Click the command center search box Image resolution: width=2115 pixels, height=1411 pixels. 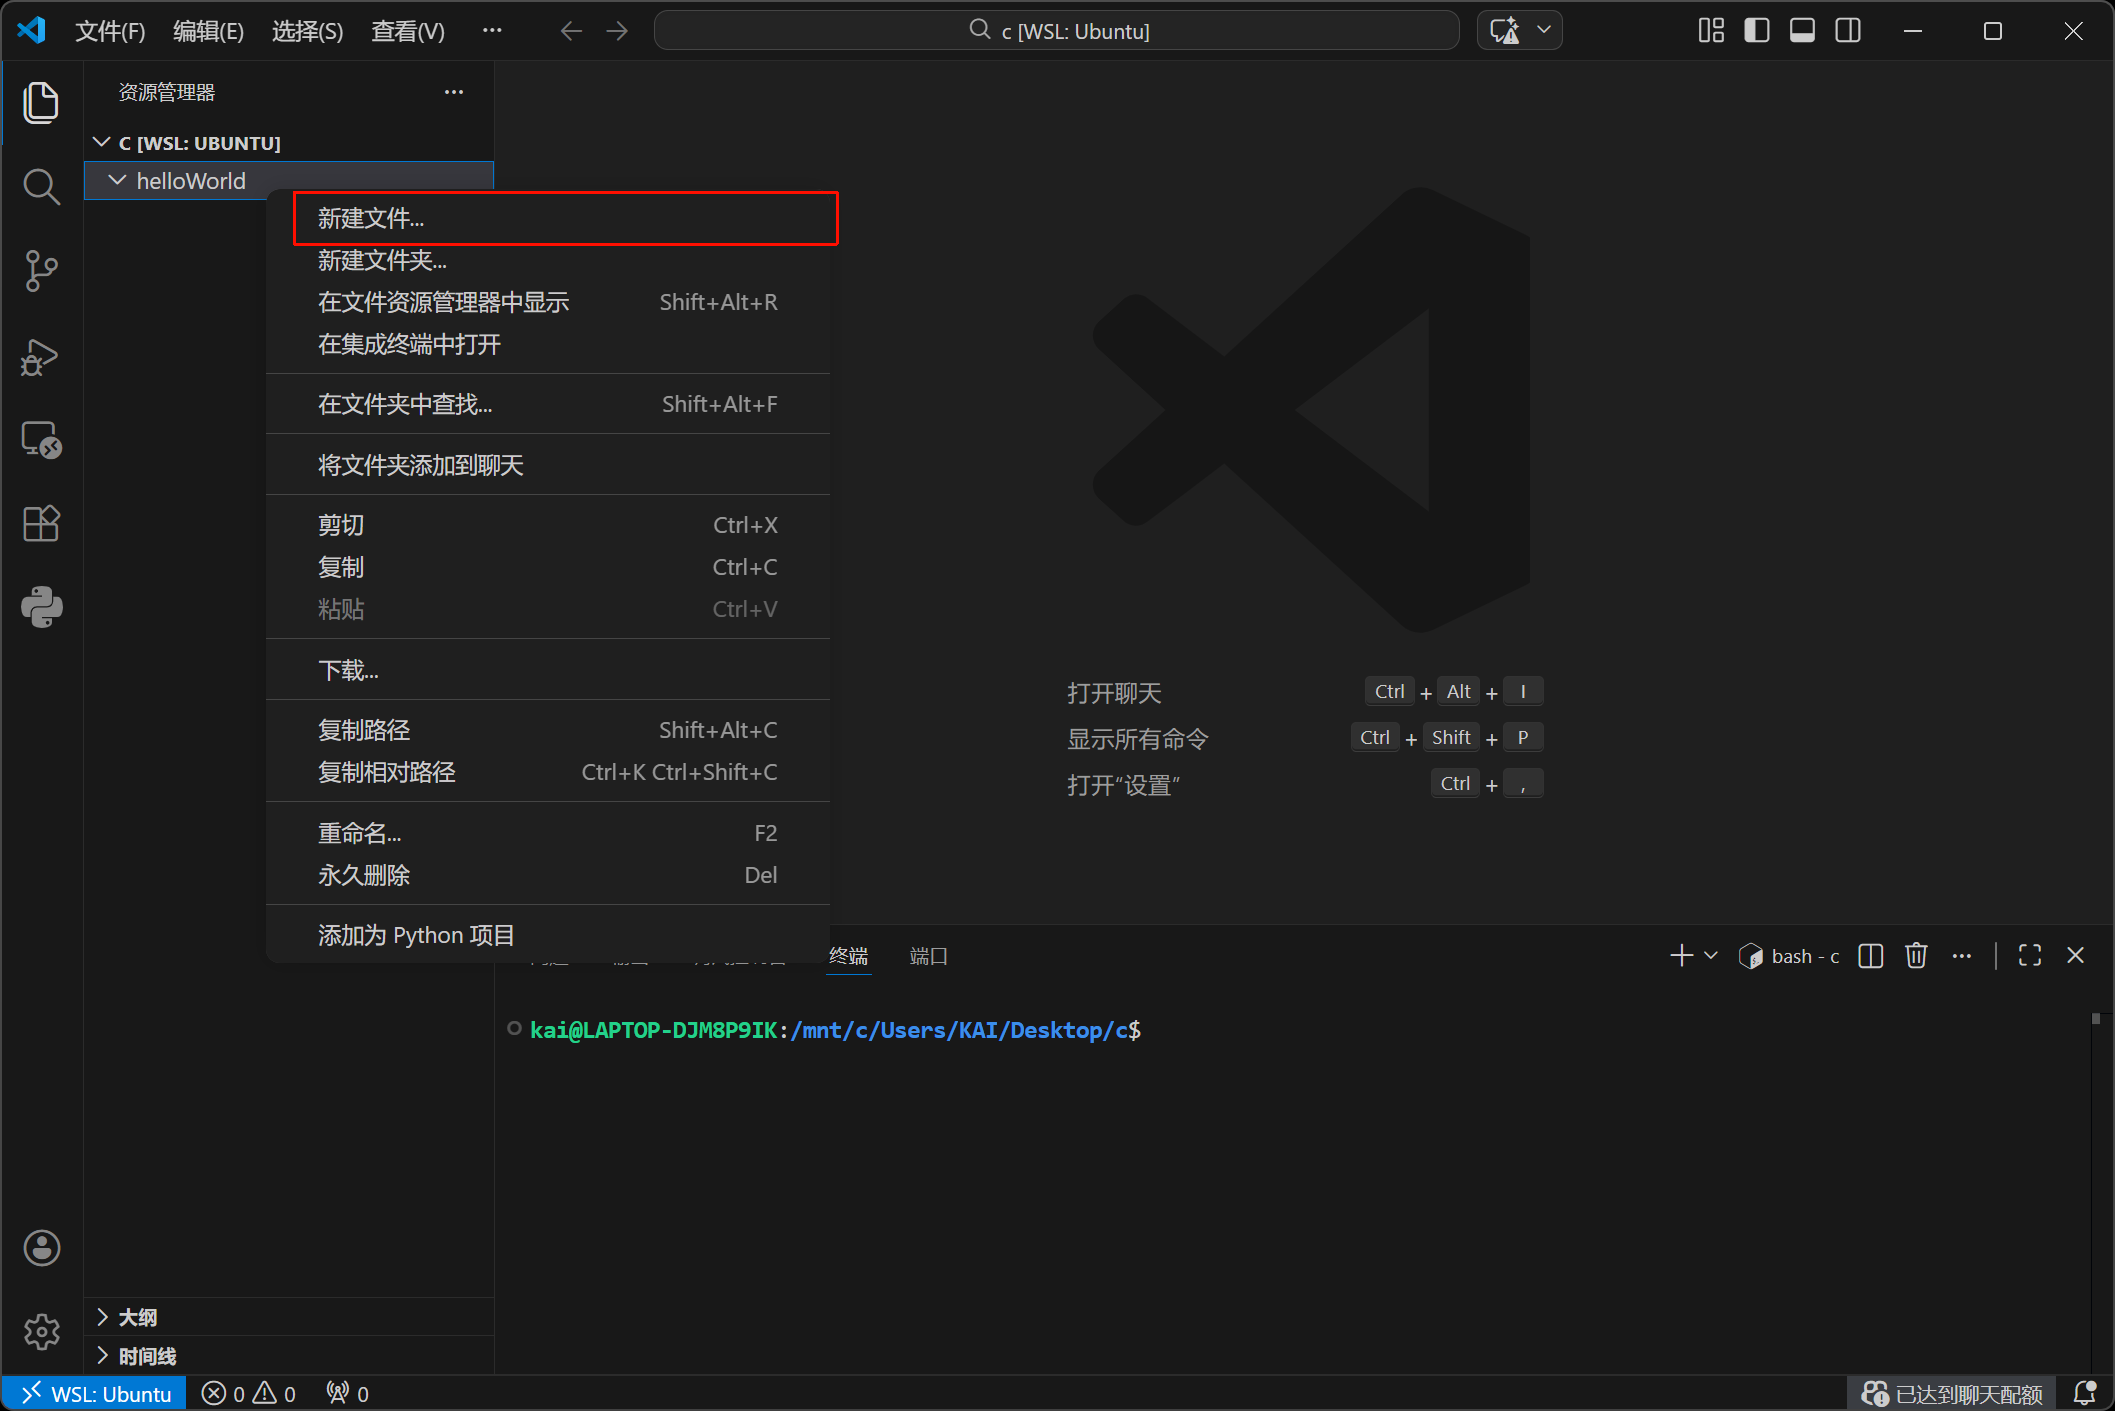coord(1057,31)
